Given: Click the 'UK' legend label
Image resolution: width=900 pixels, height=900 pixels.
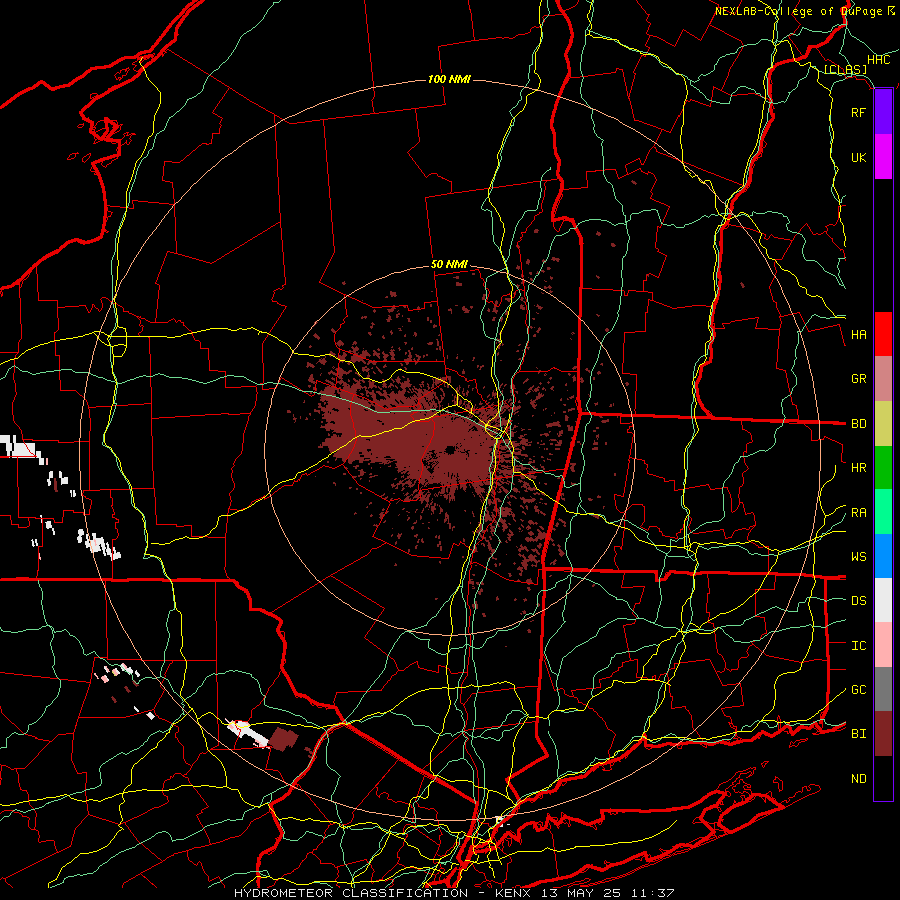Looking at the screenshot, I should [858, 157].
